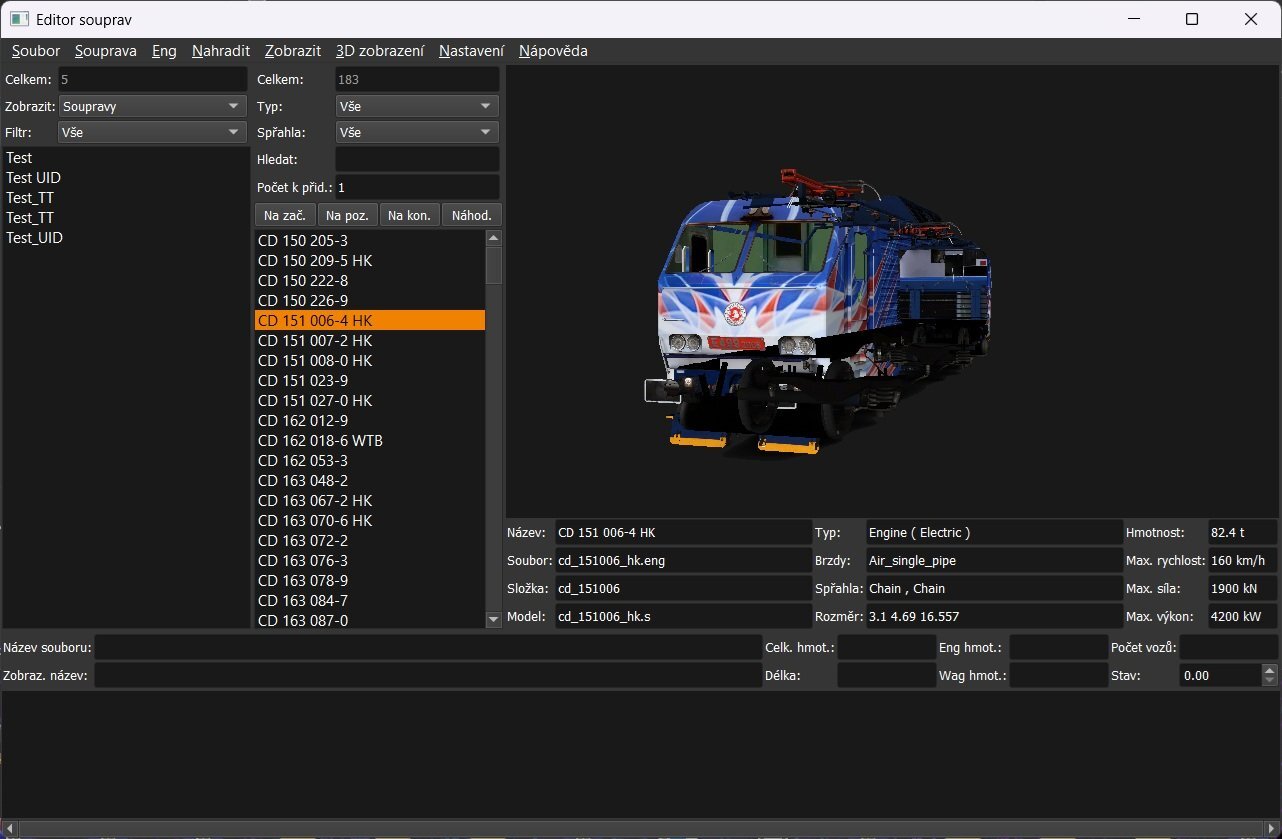The image size is (1282, 839).
Task: Select CD 162 018-6 WTB in the list
Action: (320, 441)
